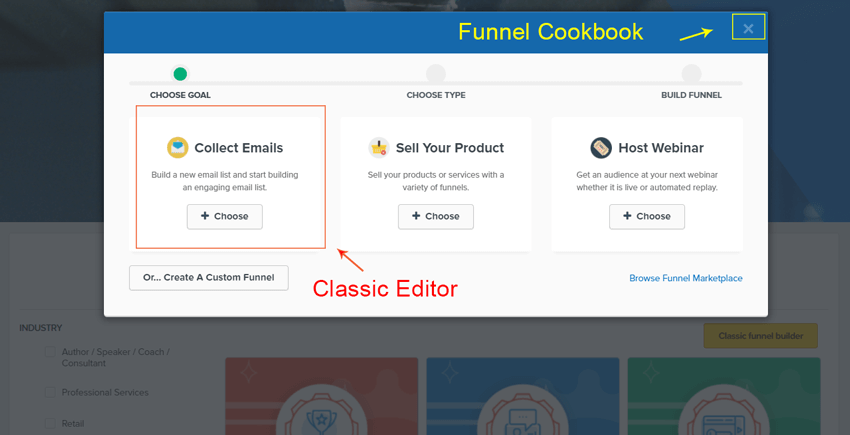Click the Sell Your Product basket icon

(x=379, y=148)
